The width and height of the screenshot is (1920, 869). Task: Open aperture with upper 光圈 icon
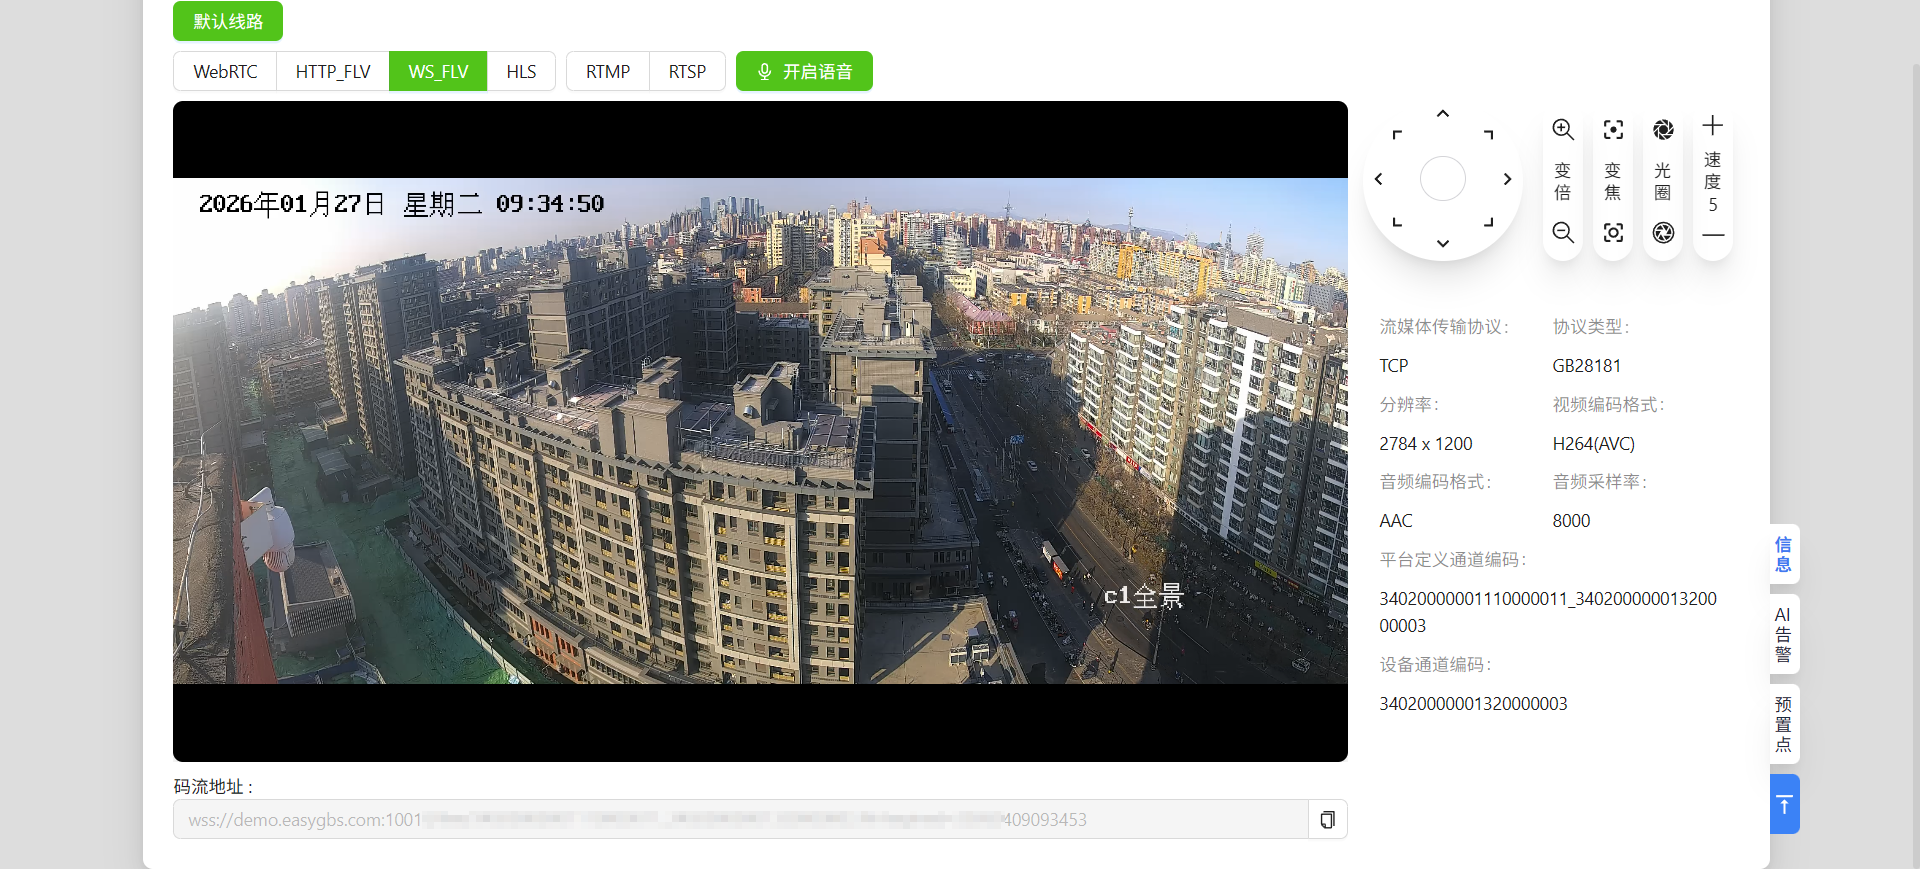coord(1663,129)
